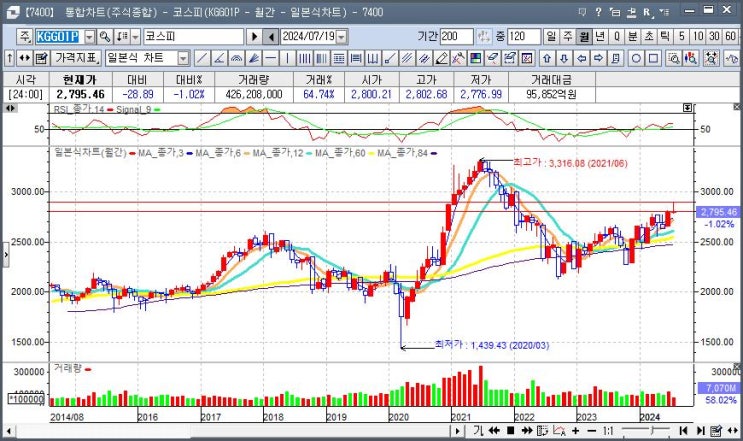
Task: Select the parallel diagonal lines tool
Action: click(x=407, y=58)
